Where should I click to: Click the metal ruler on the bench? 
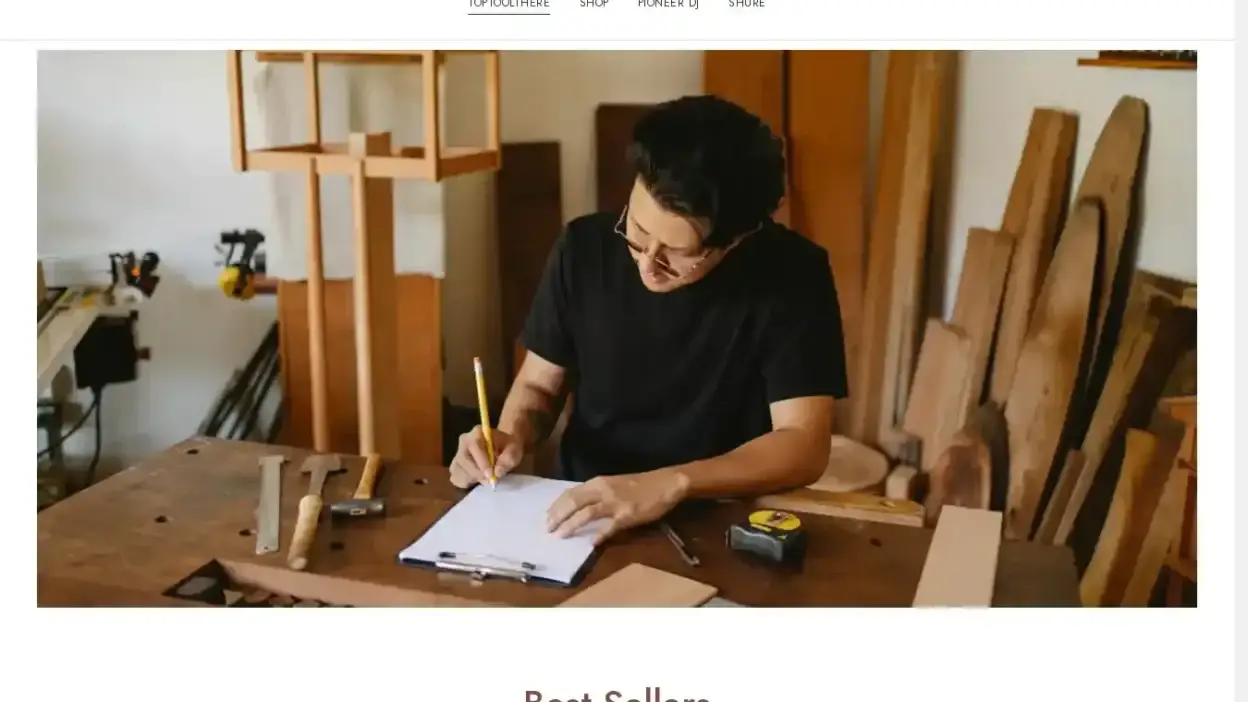269,504
